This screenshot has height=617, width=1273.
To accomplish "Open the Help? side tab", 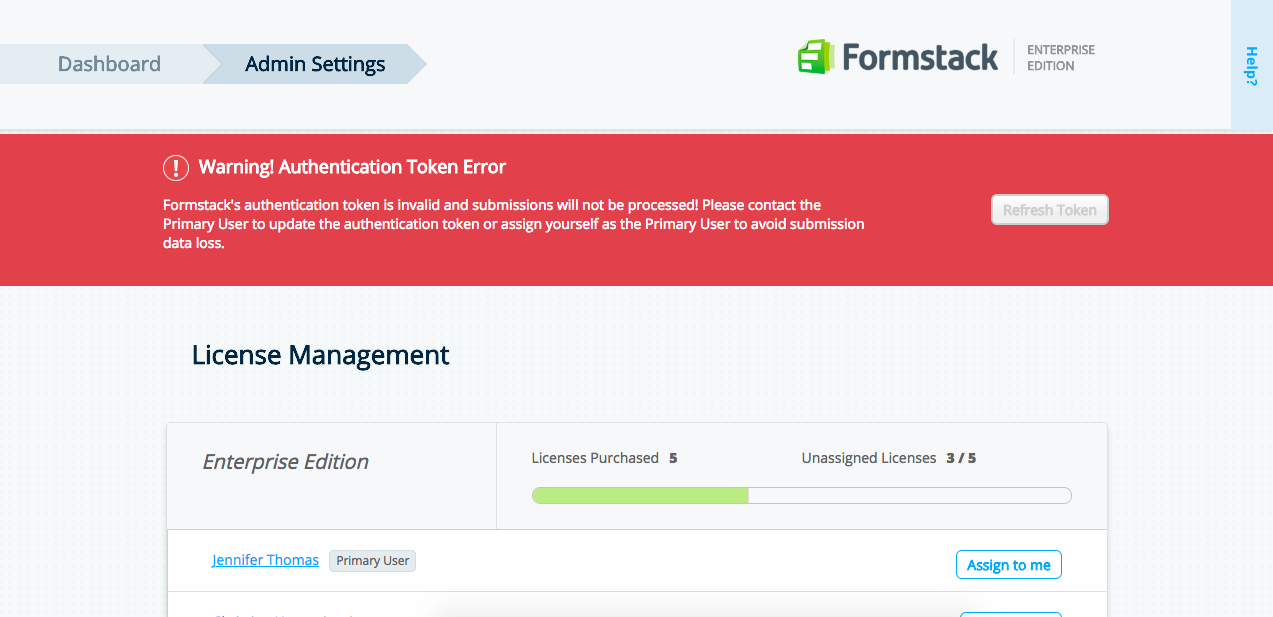I will (1251, 66).
